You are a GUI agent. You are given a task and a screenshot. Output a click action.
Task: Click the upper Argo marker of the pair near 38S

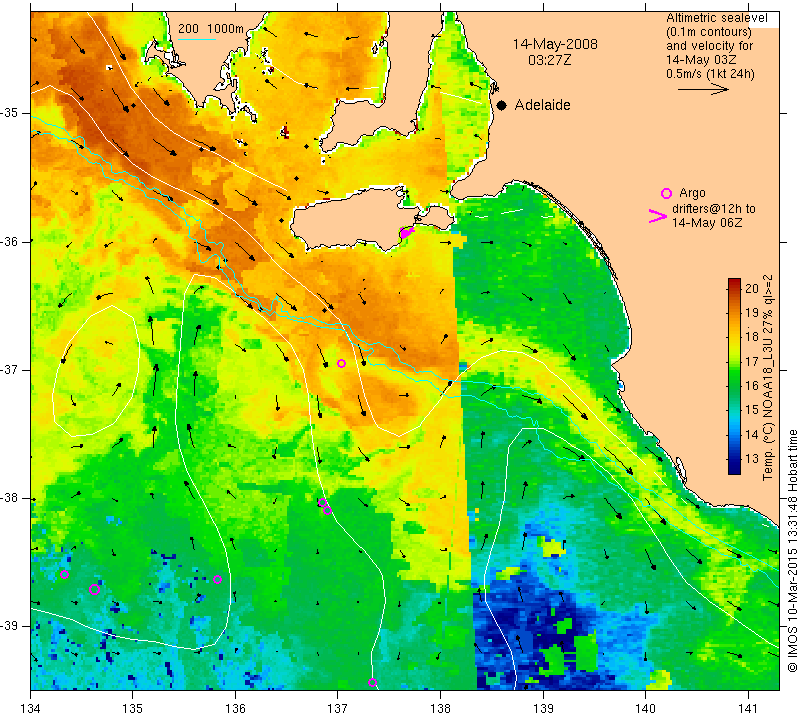click(x=322, y=503)
